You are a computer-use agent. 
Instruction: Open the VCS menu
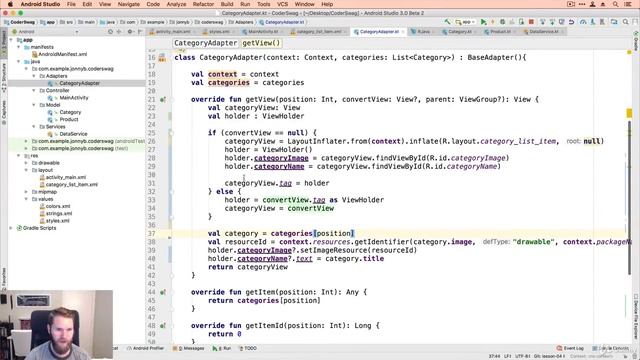point(282,4)
